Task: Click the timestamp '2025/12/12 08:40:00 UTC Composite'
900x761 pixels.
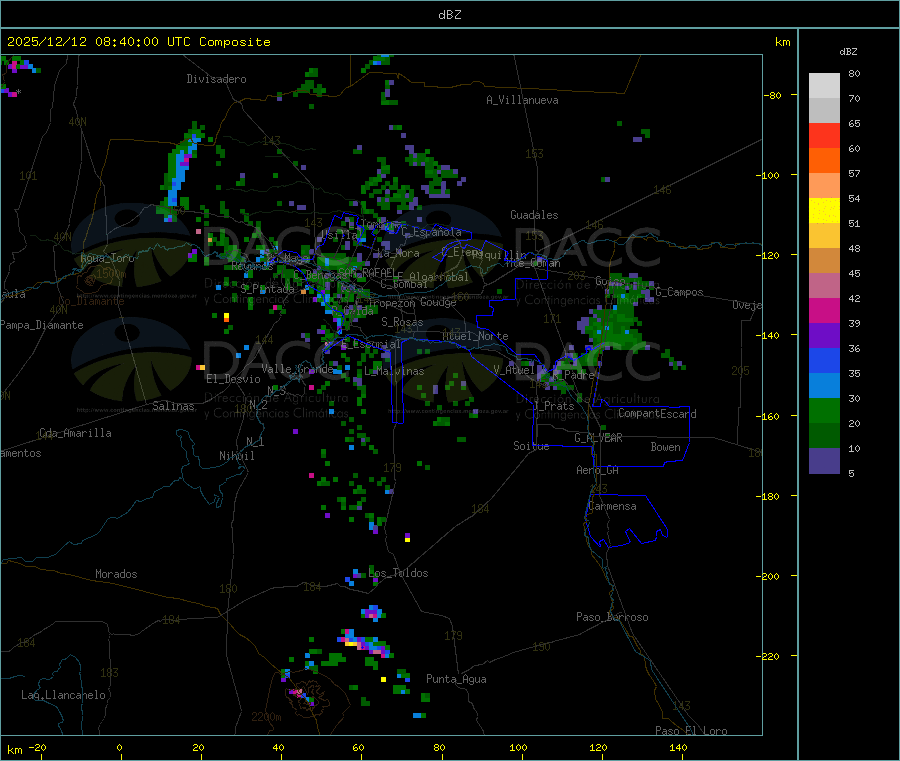Action: (x=138, y=42)
